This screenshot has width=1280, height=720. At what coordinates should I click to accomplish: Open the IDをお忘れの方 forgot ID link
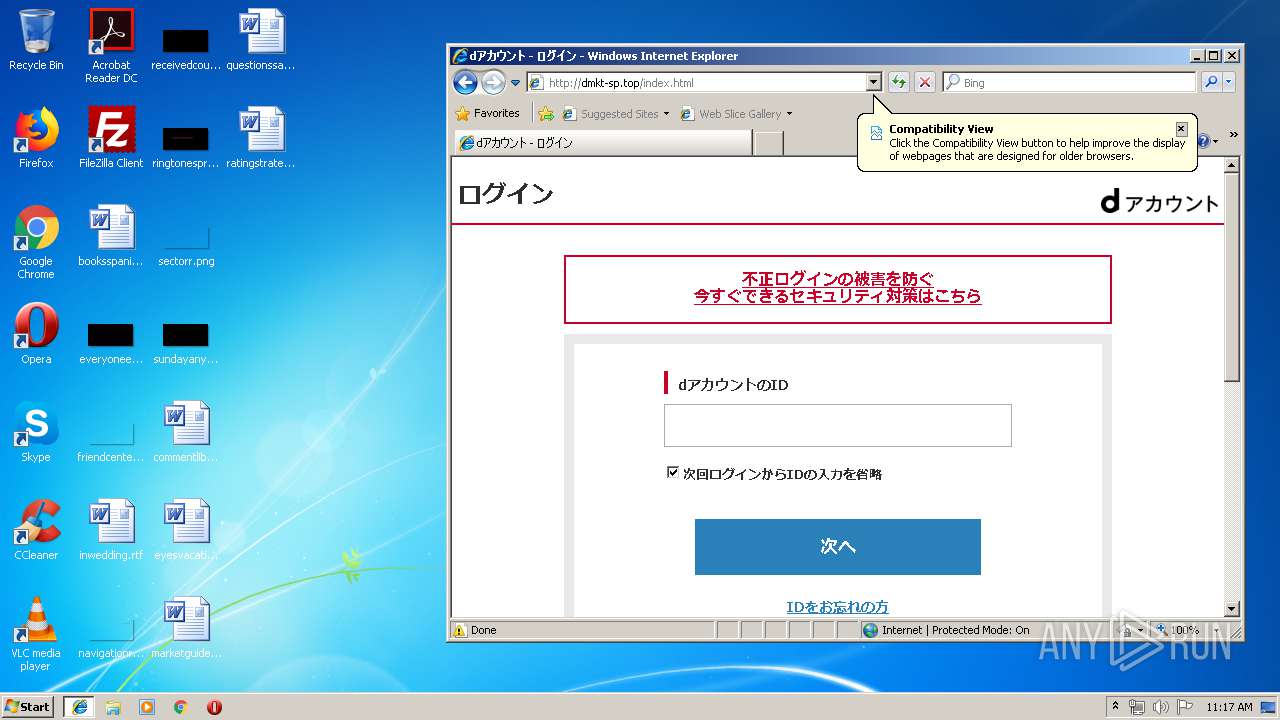[837, 607]
